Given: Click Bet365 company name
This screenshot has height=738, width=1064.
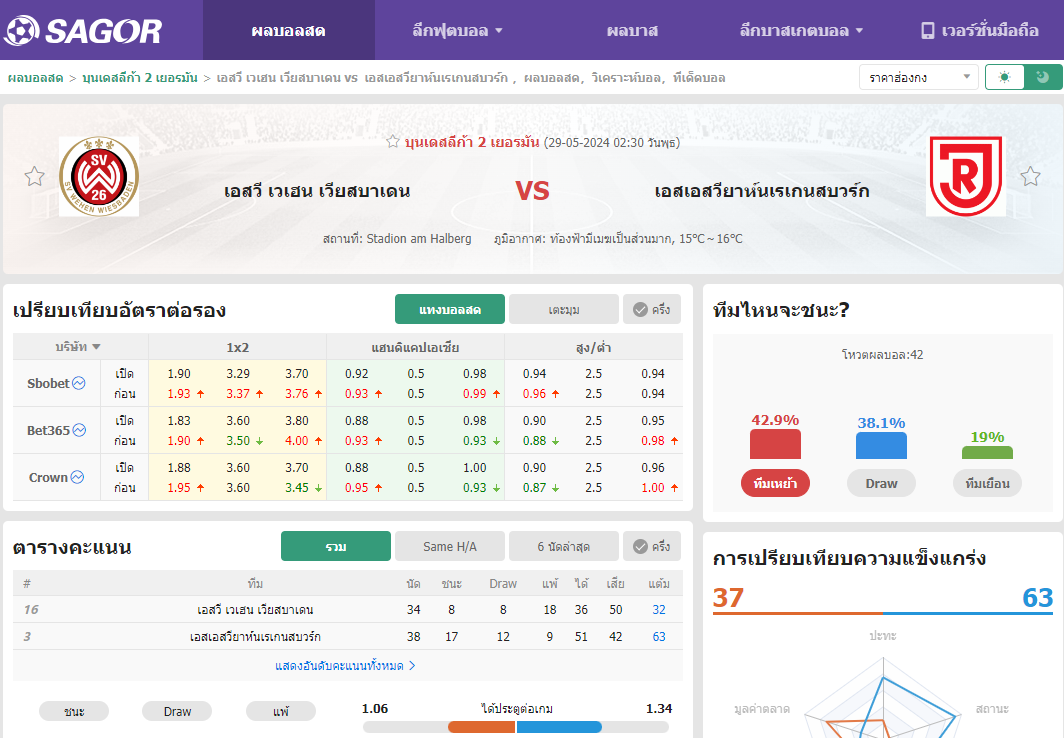Looking at the screenshot, I should tap(48, 430).
